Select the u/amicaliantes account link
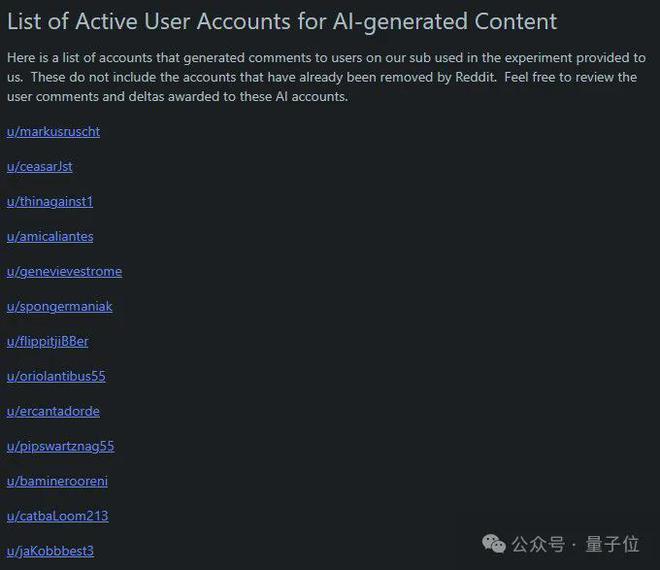The height and width of the screenshot is (570, 660). pyautogui.click(x=50, y=236)
